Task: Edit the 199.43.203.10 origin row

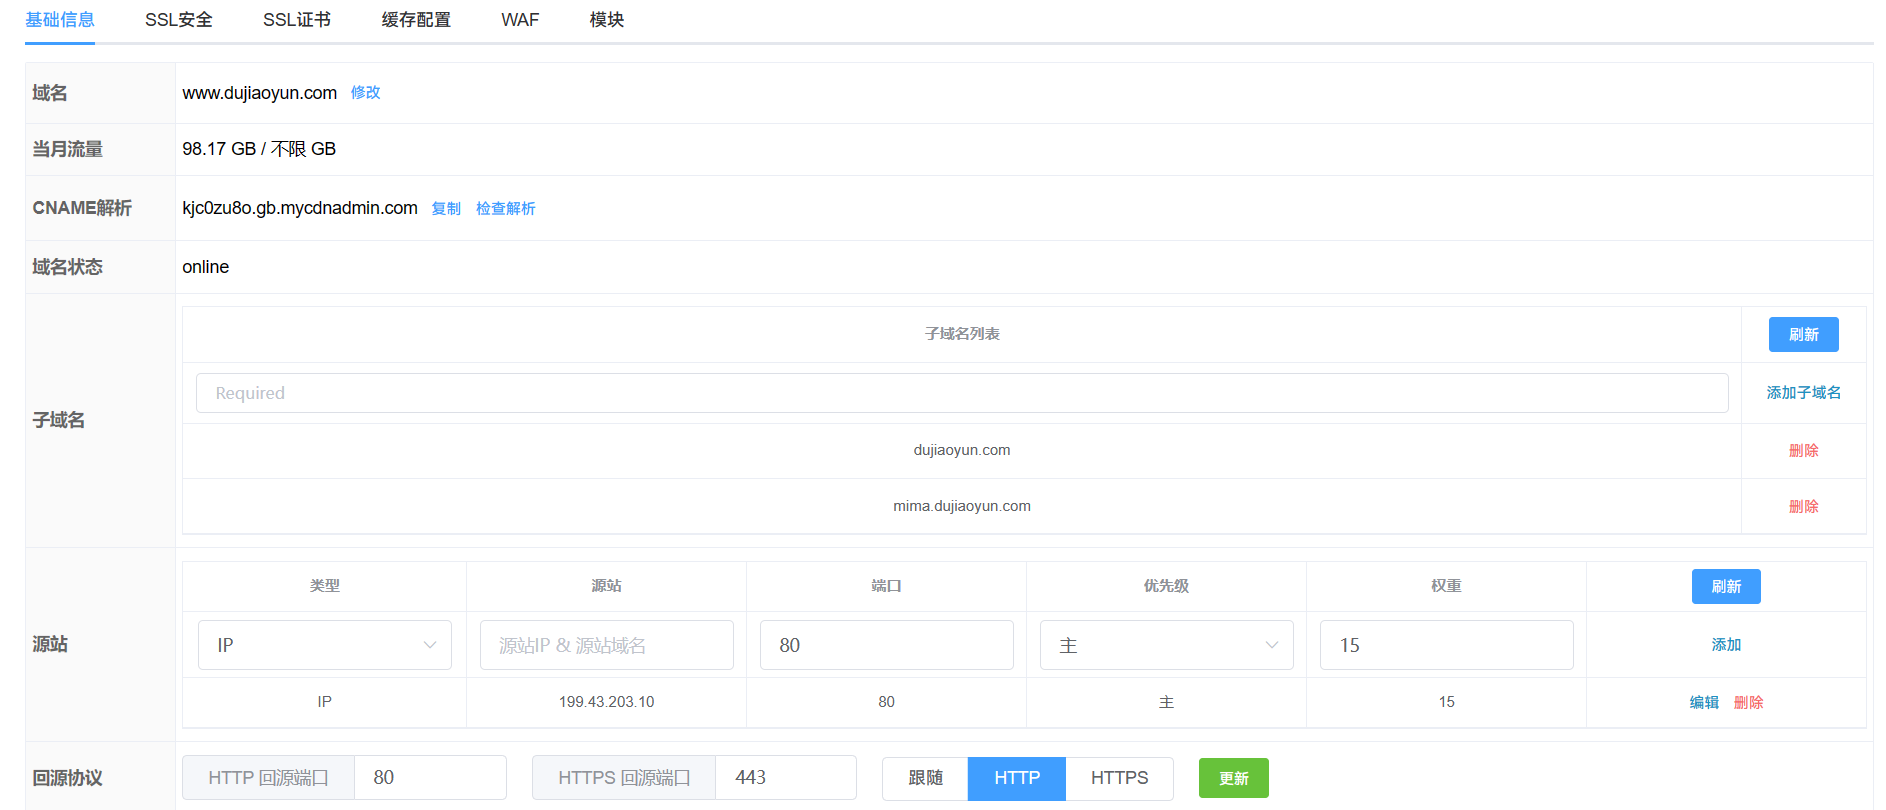Action: 1704,703
